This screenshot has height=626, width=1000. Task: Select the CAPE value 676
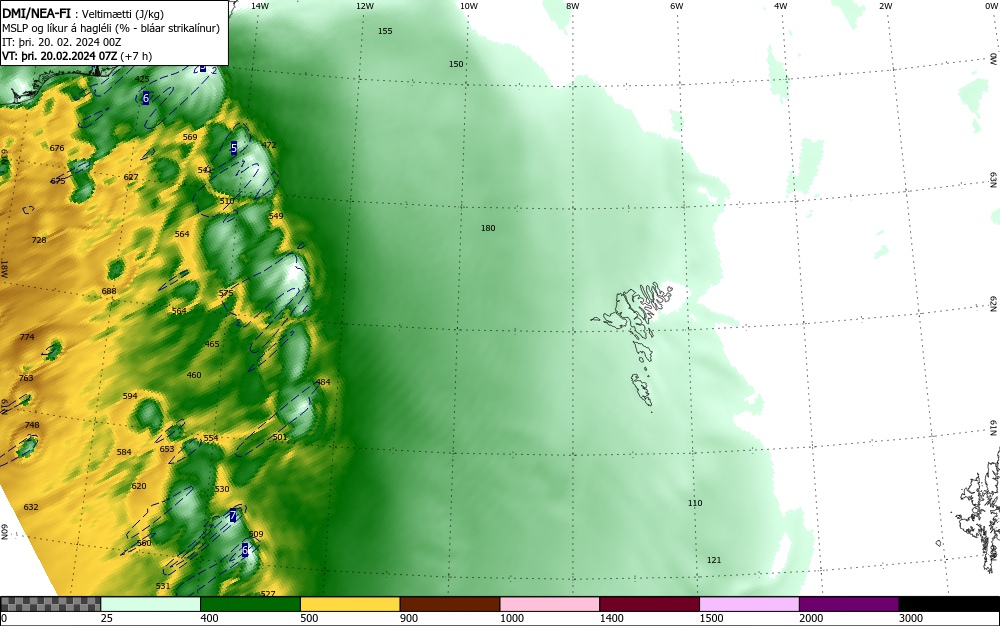tap(57, 148)
